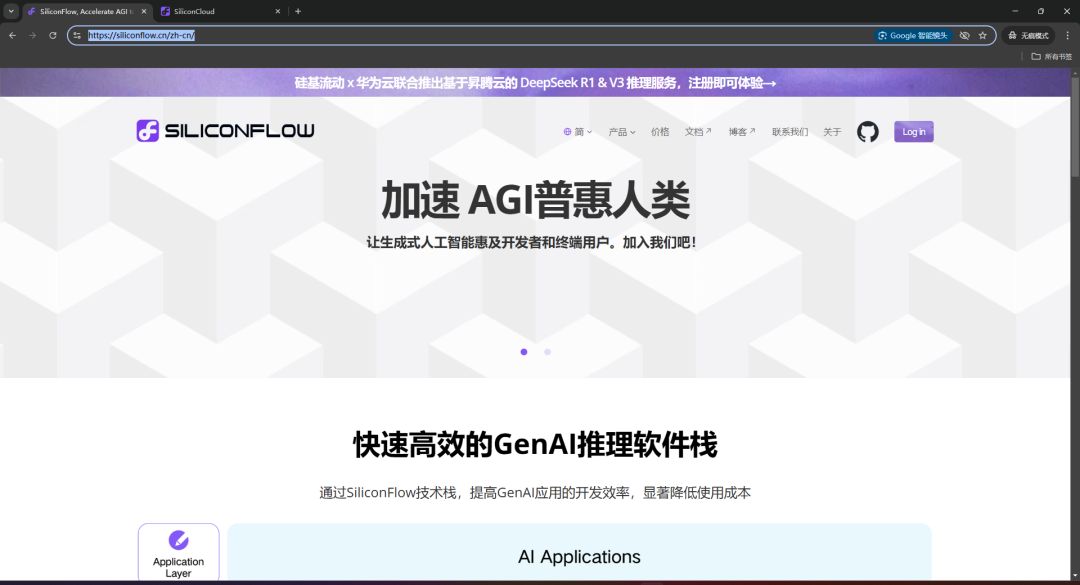The width and height of the screenshot is (1080, 585).
Task: Open the all bookmarks folder
Action: pyautogui.click(x=1052, y=57)
